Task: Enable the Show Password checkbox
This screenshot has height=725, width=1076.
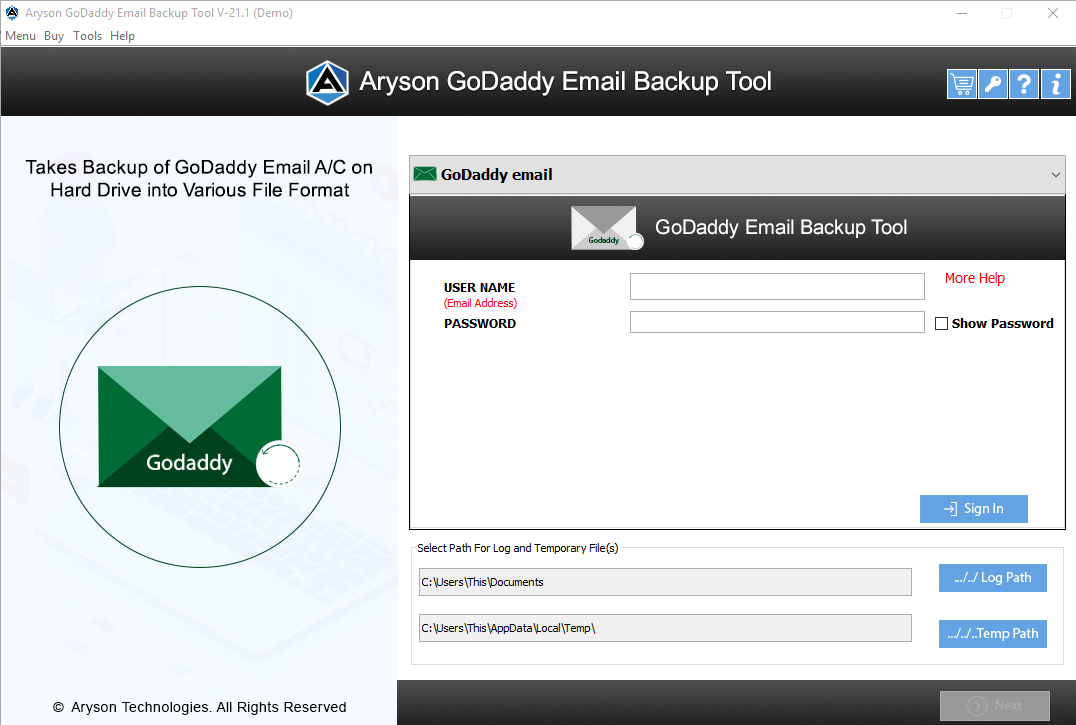Action: pyautogui.click(x=942, y=323)
